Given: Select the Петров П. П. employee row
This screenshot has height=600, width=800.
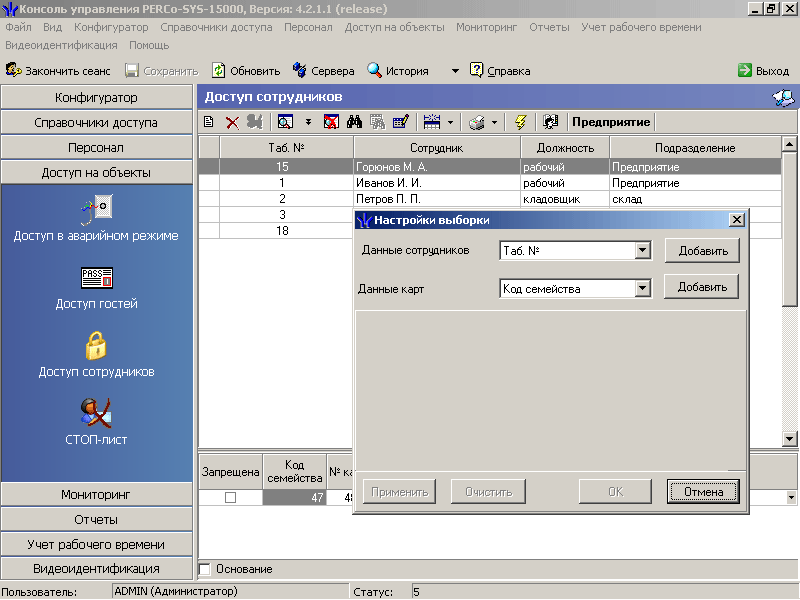Looking at the screenshot, I should coord(490,198).
